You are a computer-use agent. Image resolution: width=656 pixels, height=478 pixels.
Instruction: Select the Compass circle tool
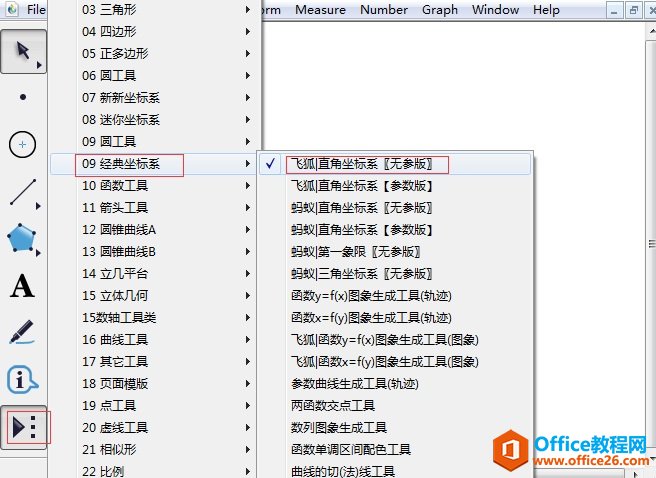[22, 145]
